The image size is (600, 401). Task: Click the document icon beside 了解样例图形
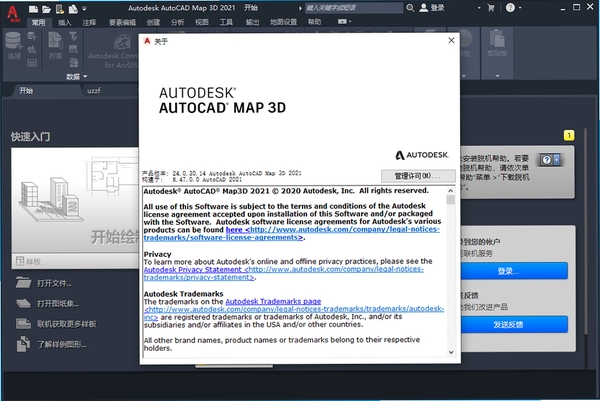pos(23,344)
